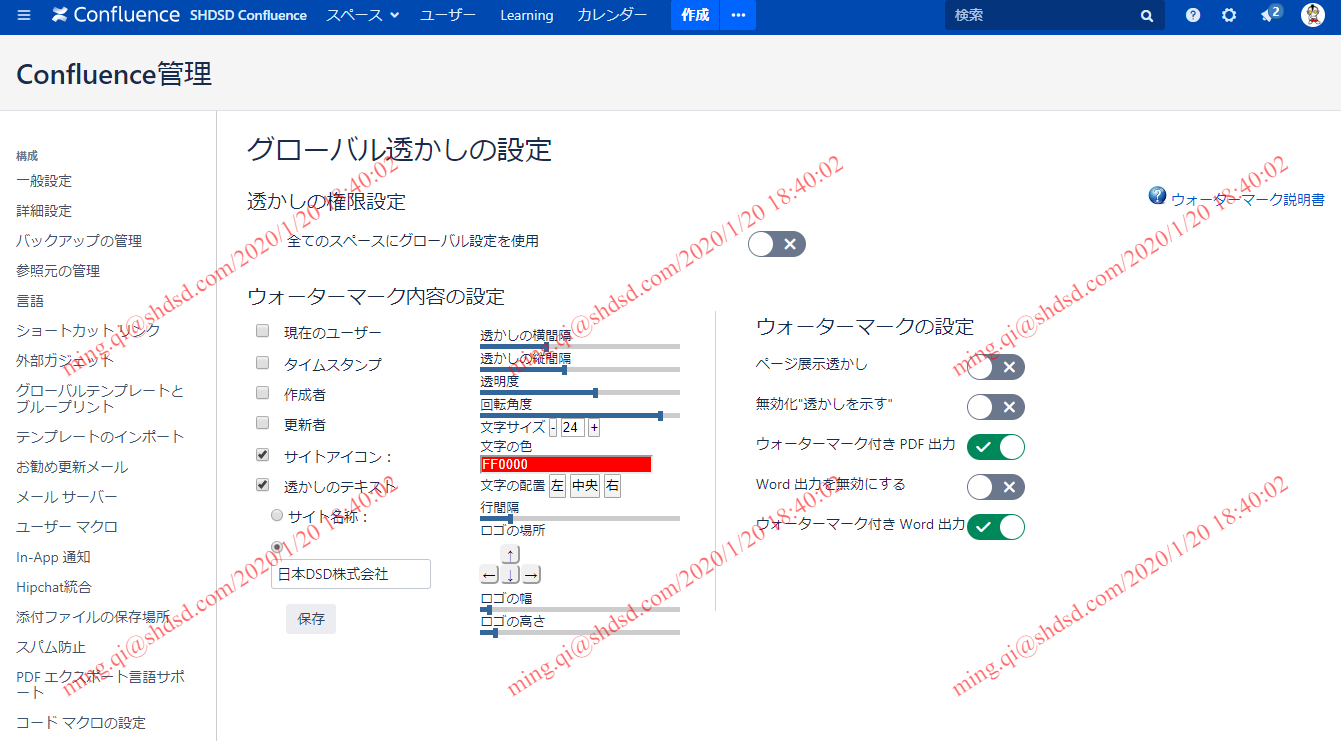Open the user profile avatar menu
This screenshot has width=1341, height=741.
pos(1313,15)
